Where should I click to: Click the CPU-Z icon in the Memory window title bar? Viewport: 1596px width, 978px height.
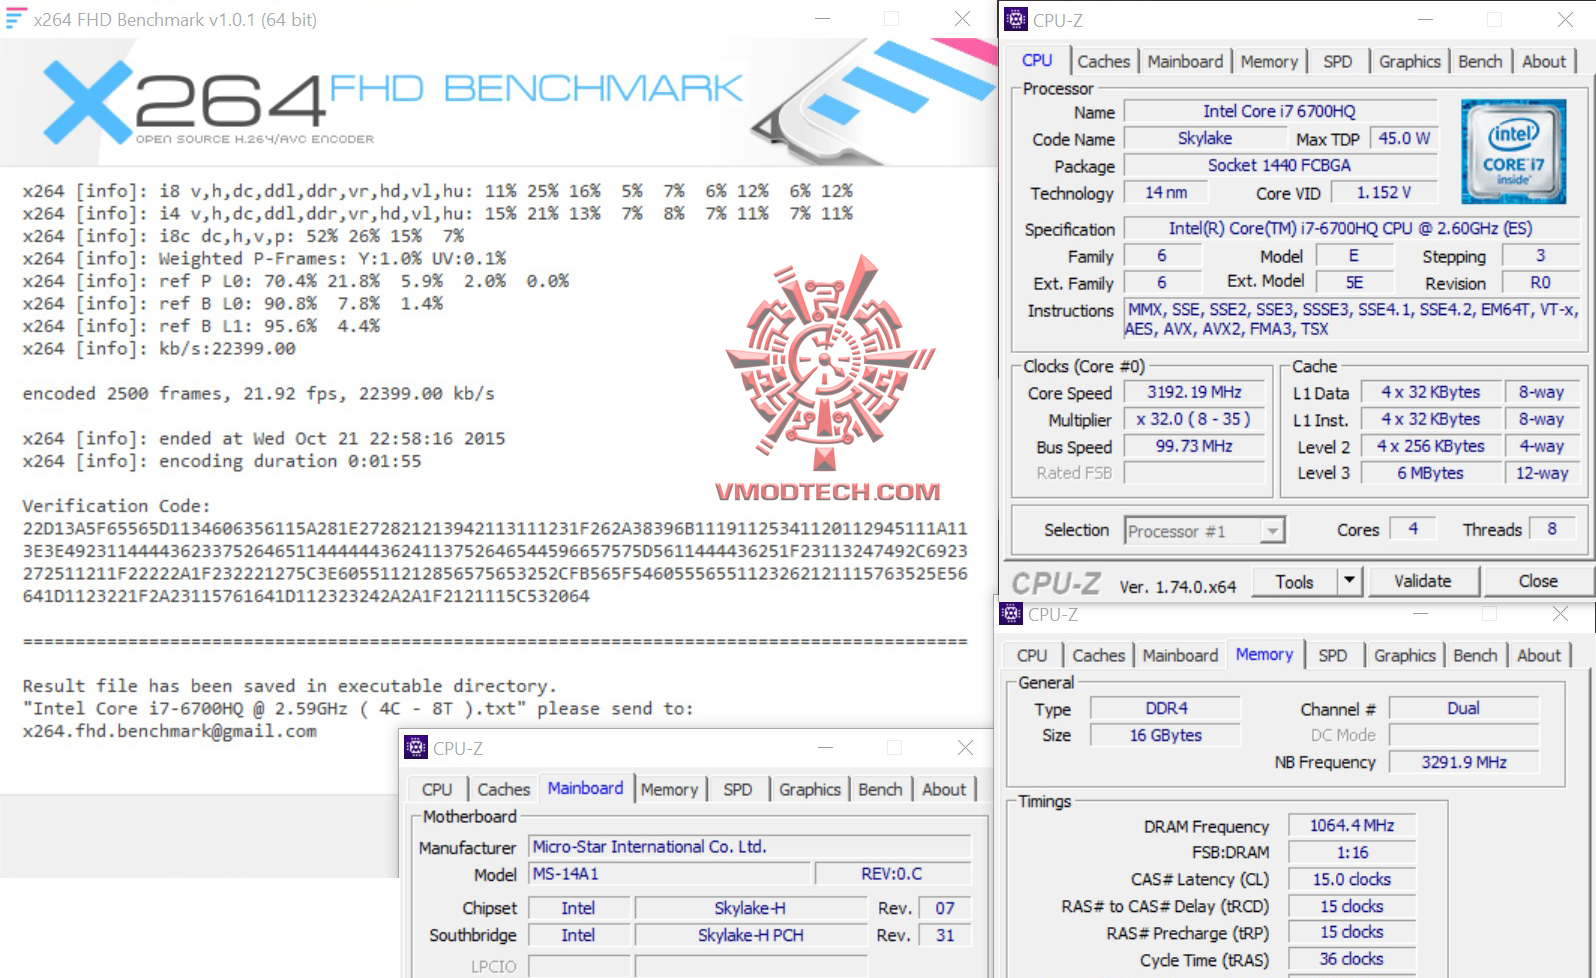pos(1011,614)
